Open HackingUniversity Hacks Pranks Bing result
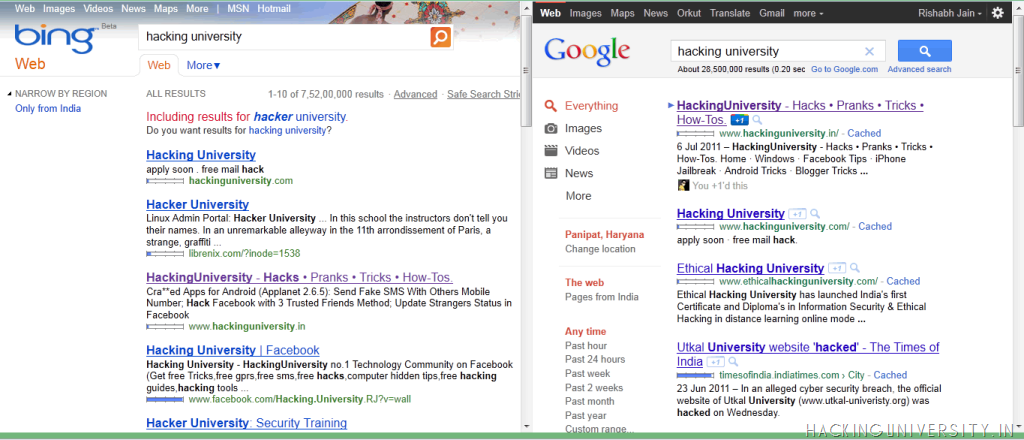The image size is (1024, 440). pyautogui.click(x=300, y=277)
